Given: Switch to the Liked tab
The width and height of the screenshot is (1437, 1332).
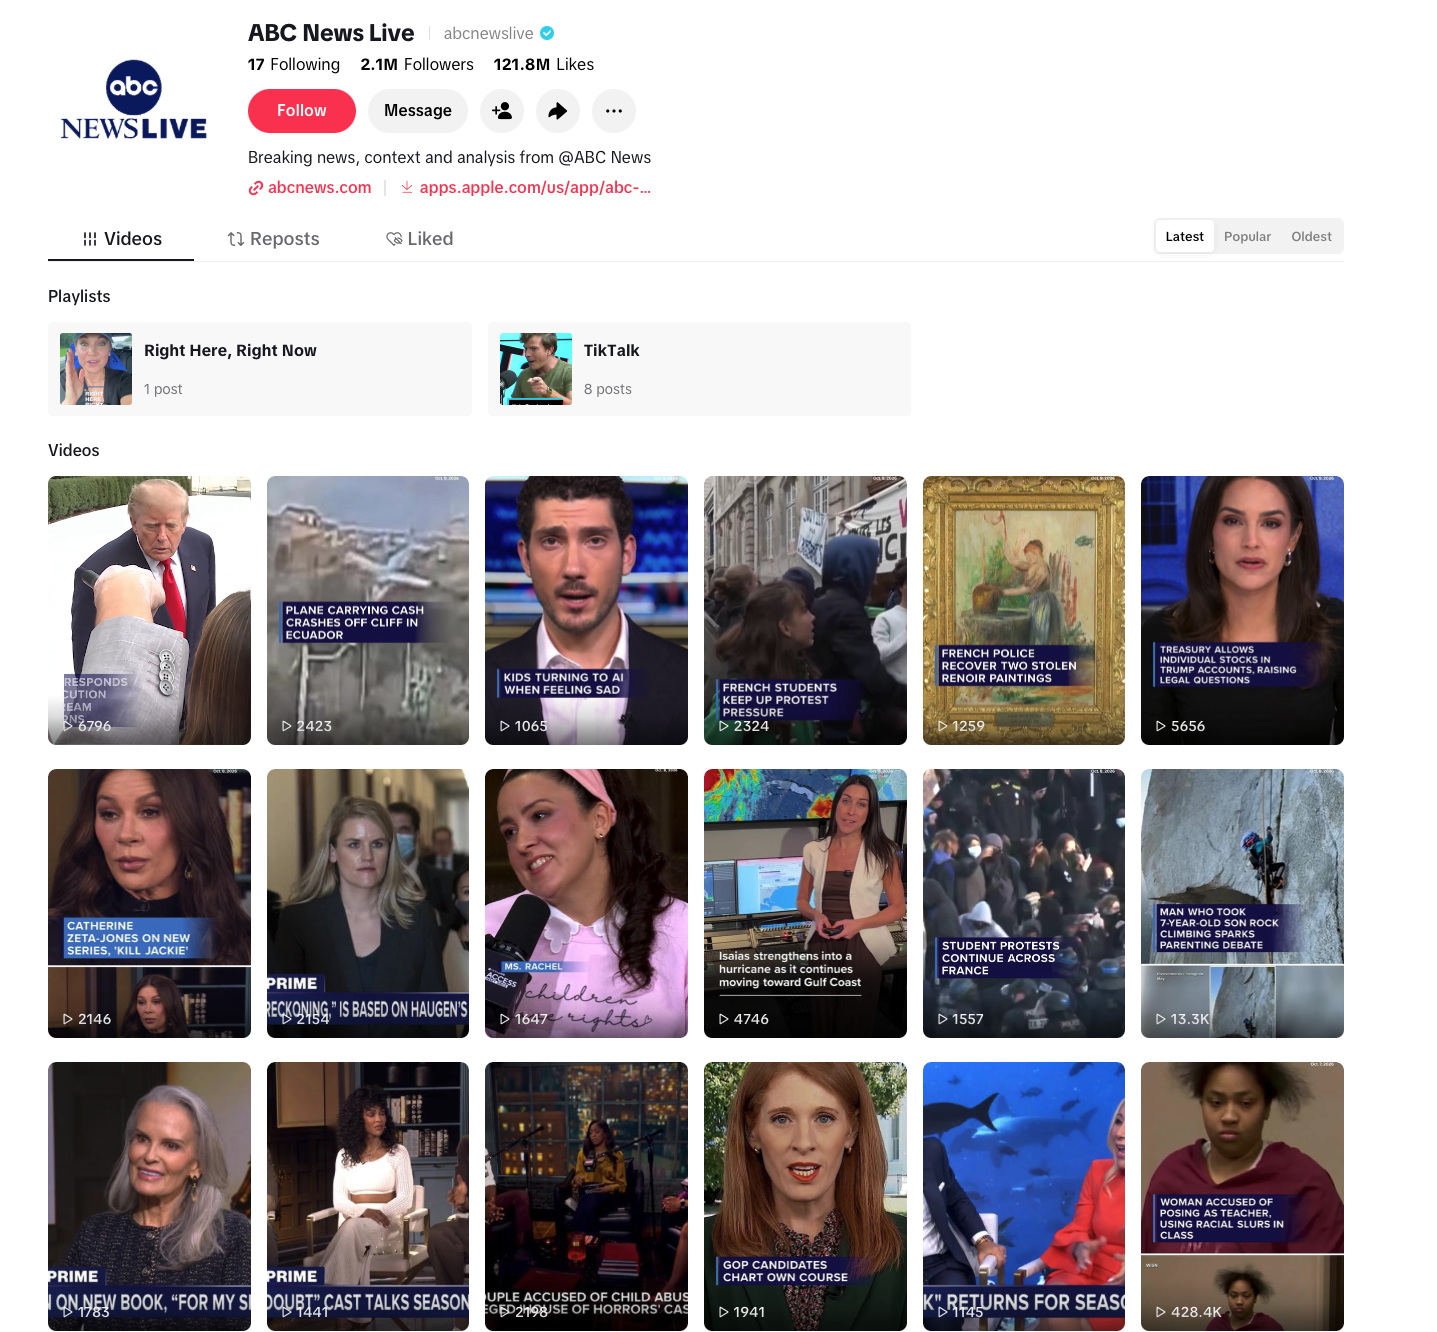Looking at the screenshot, I should pyautogui.click(x=420, y=239).
